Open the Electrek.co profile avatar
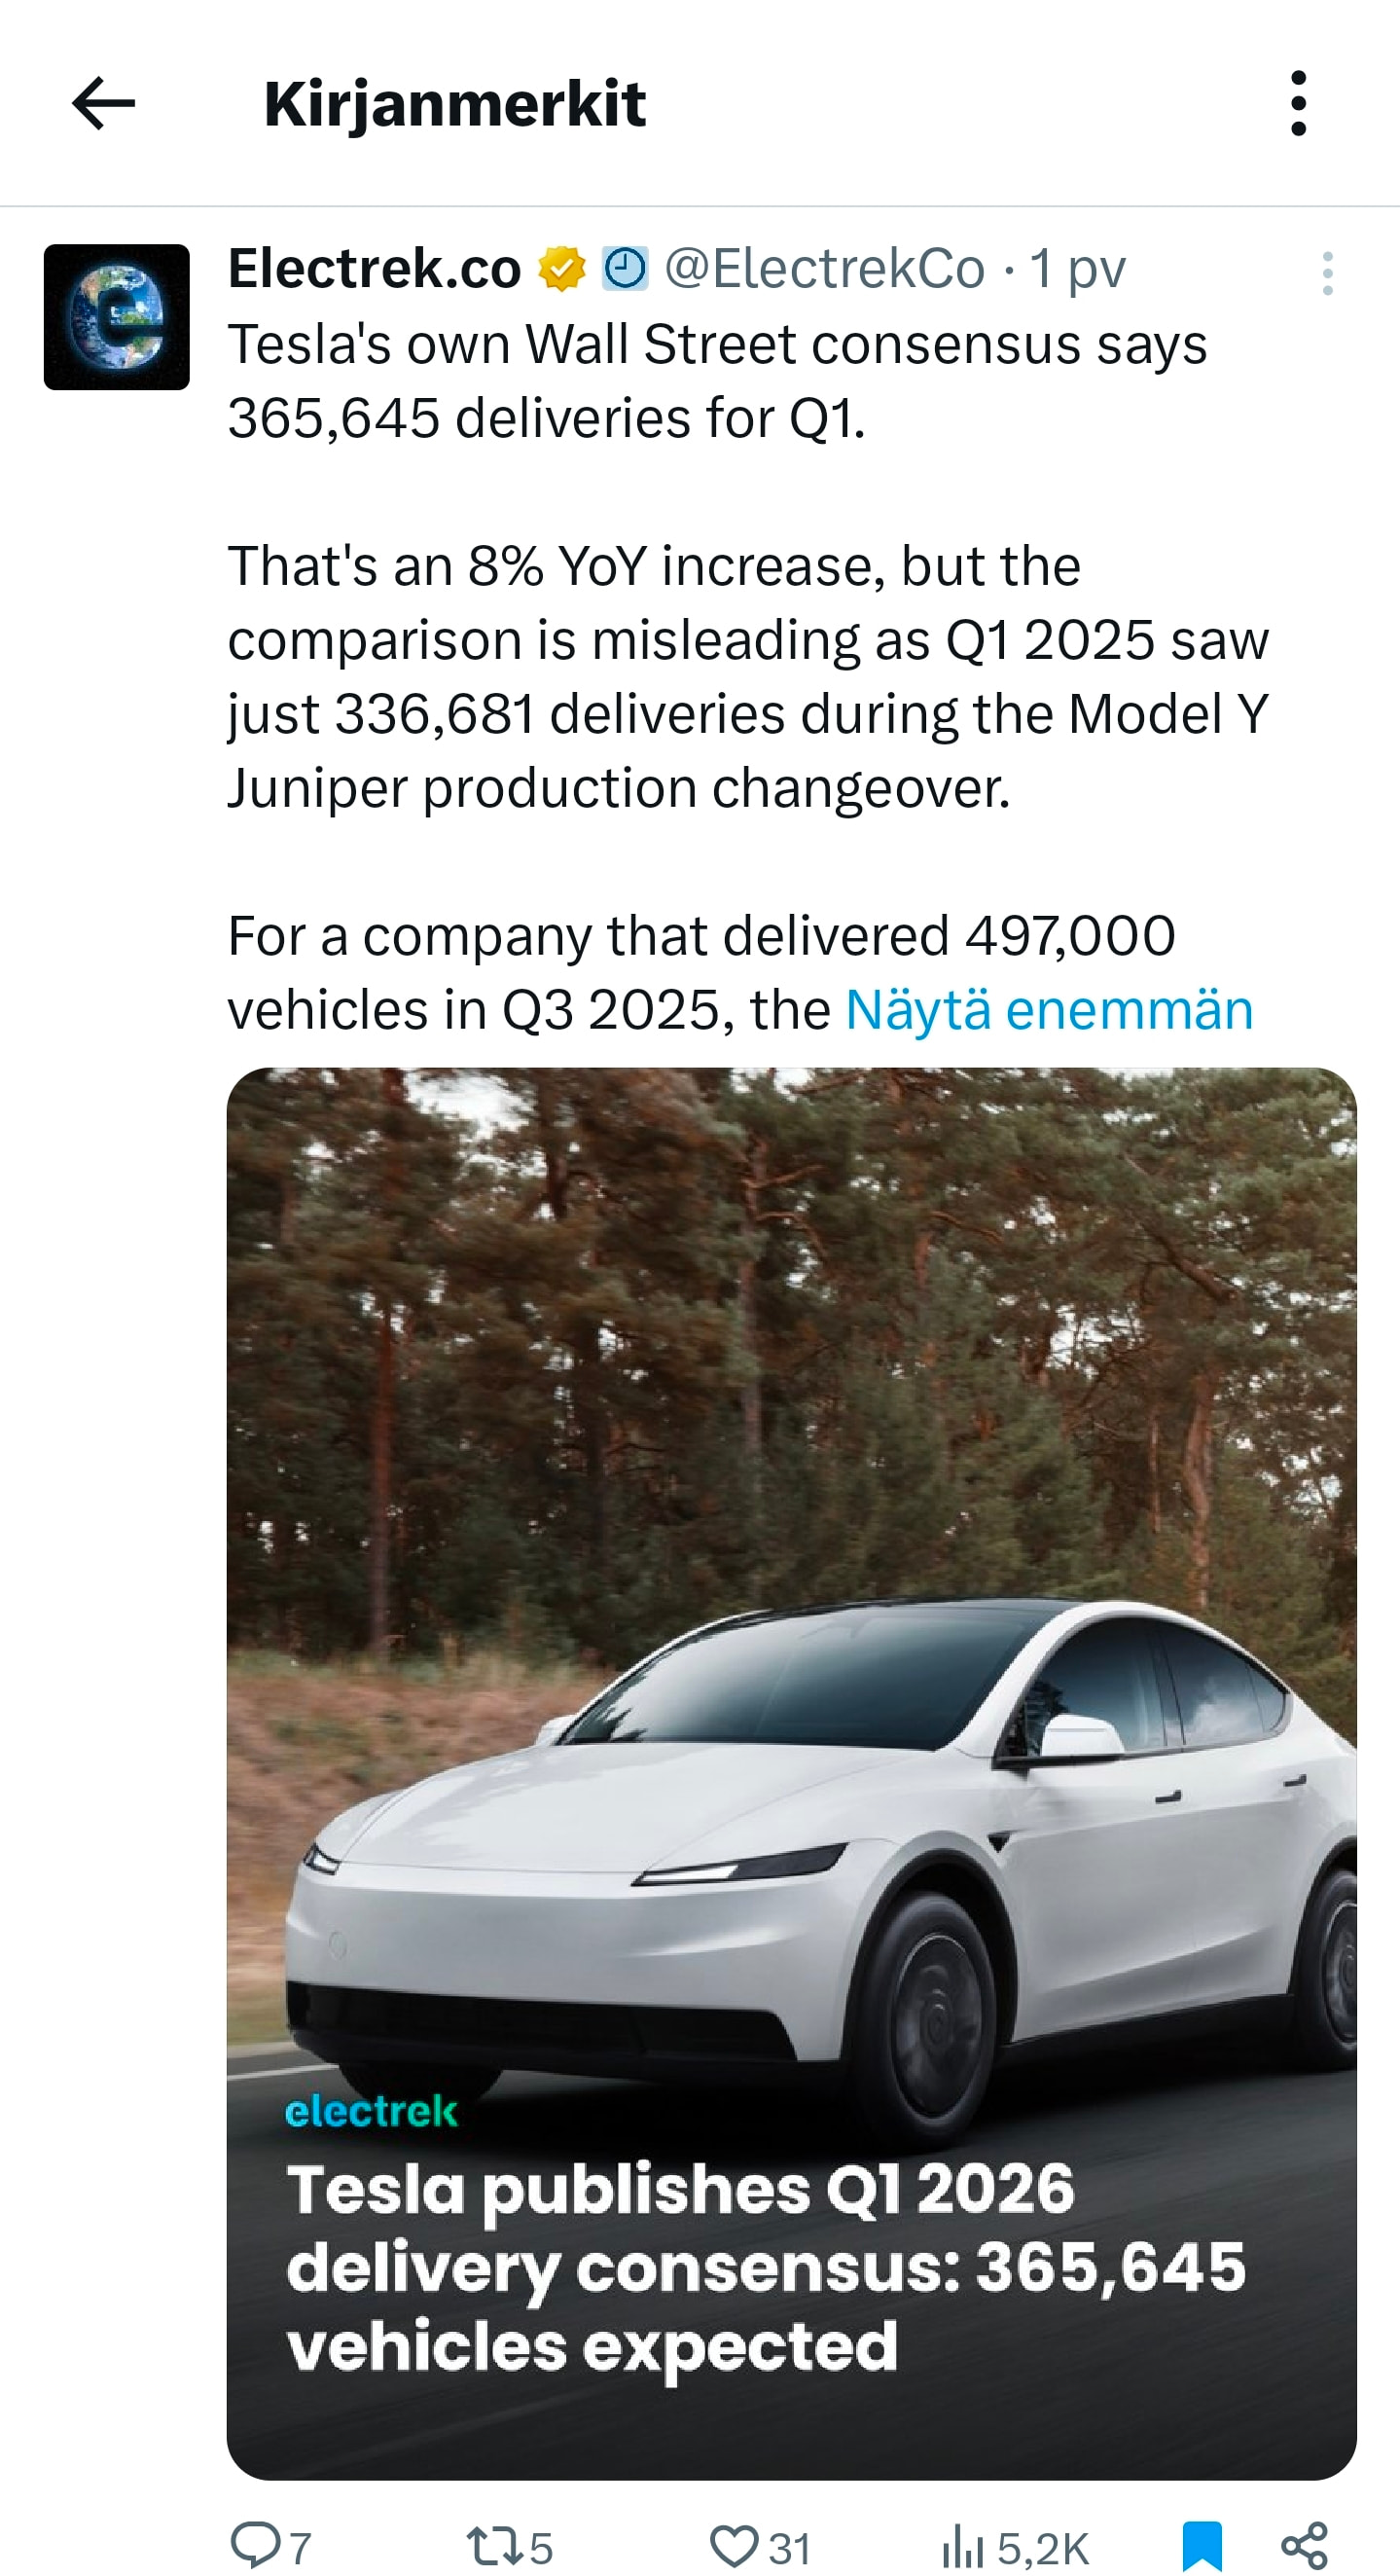This screenshot has width=1400, height=2576. 117,317
